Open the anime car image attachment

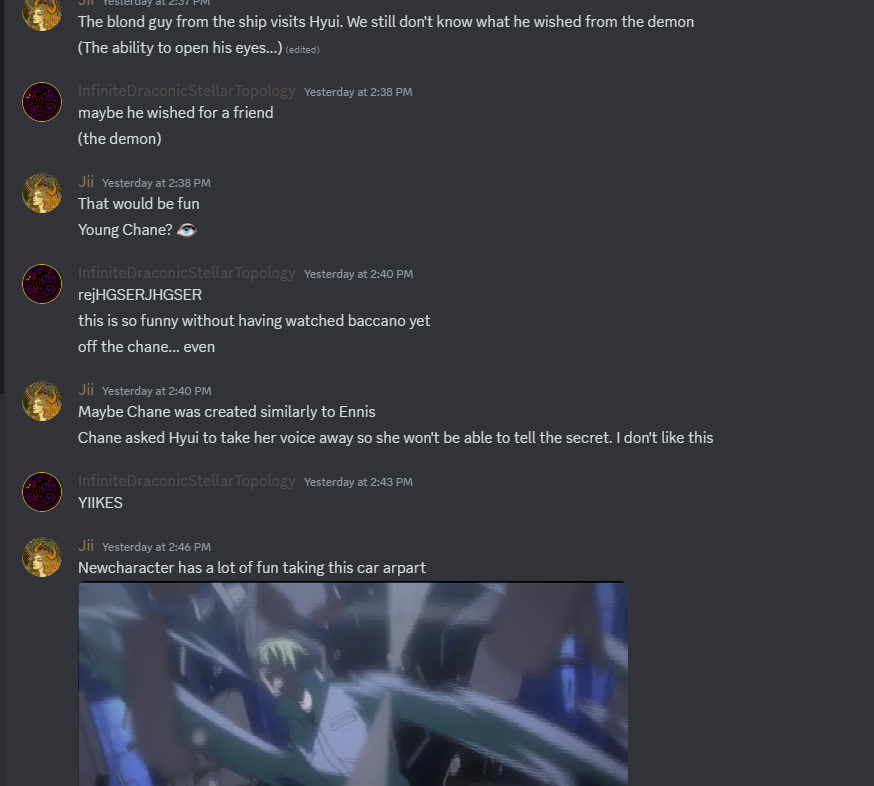353,683
